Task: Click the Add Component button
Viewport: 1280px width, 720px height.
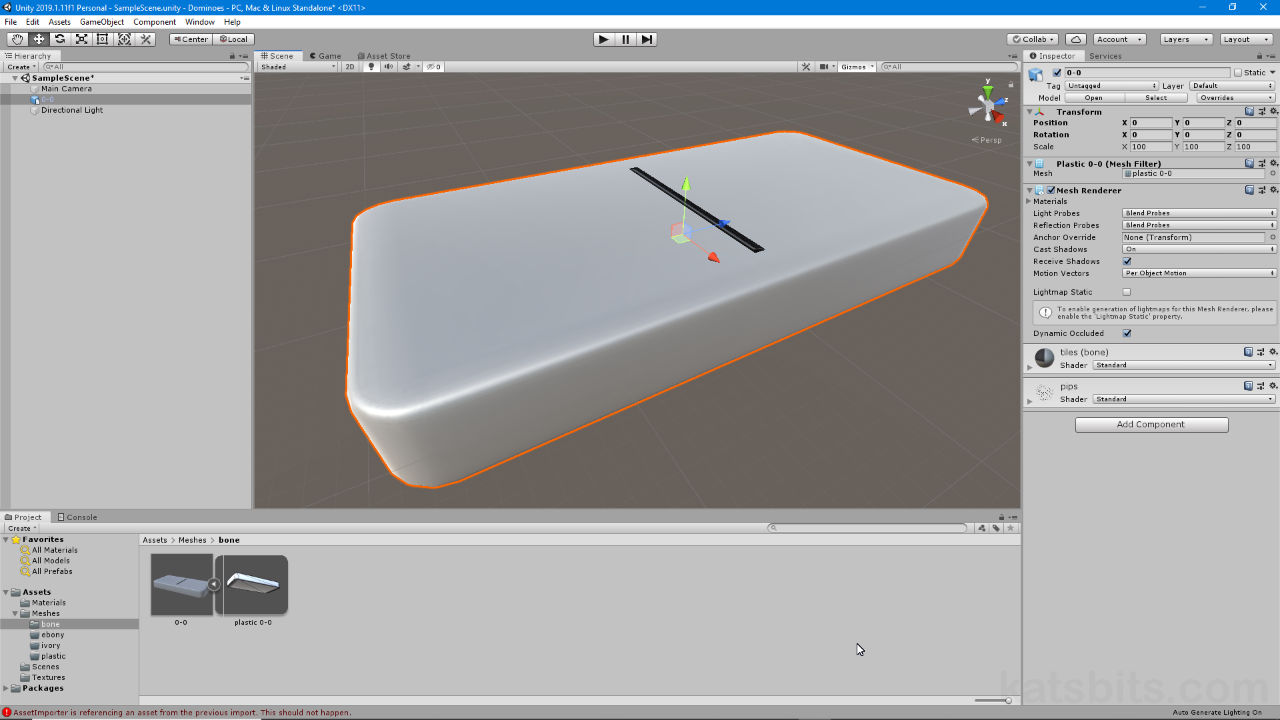Action: tap(1151, 425)
